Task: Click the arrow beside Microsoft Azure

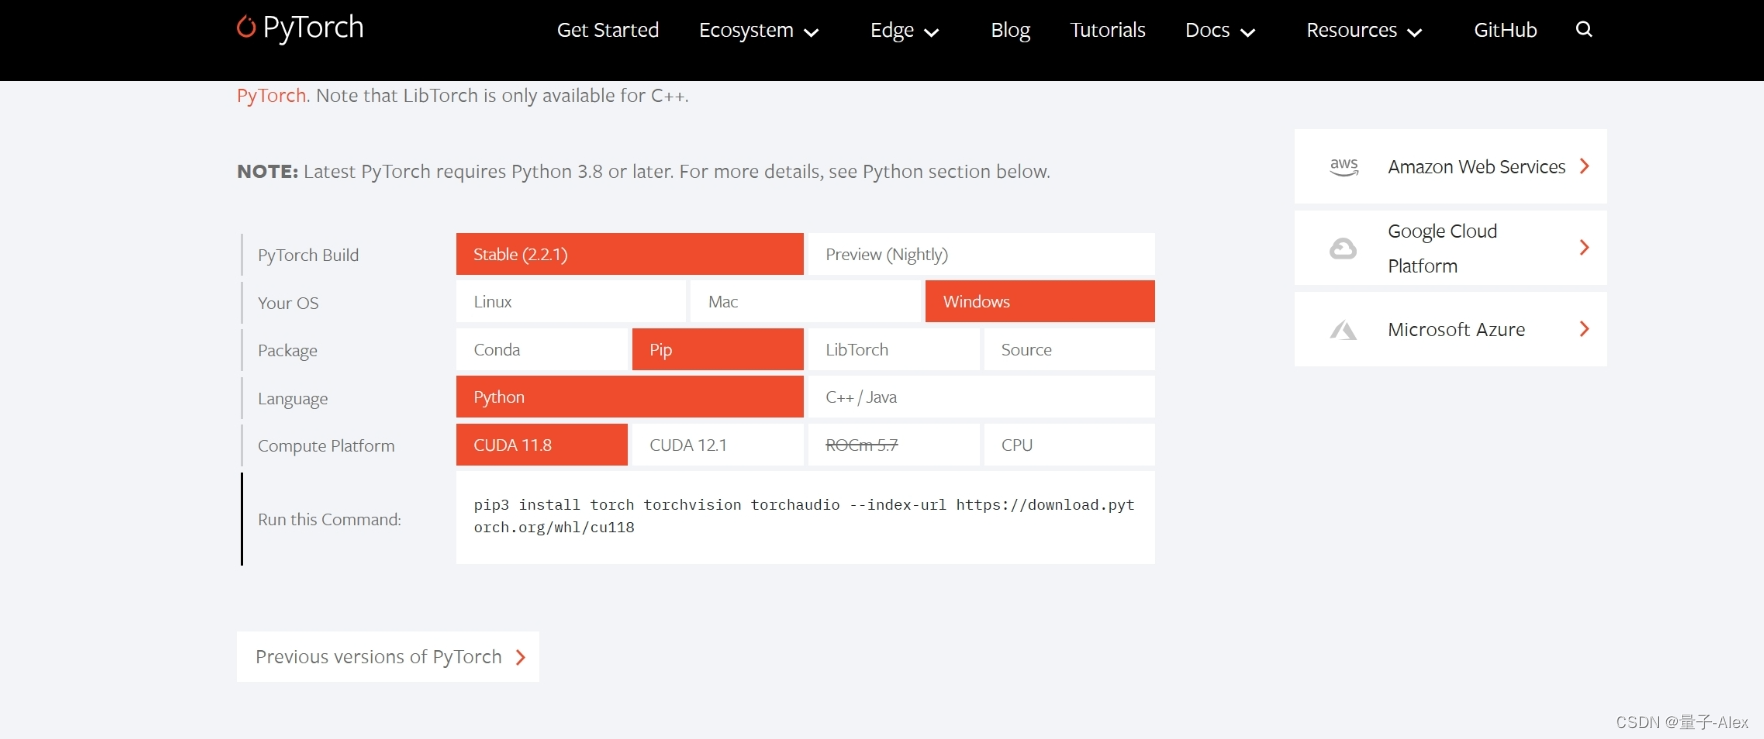Action: (1584, 329)
